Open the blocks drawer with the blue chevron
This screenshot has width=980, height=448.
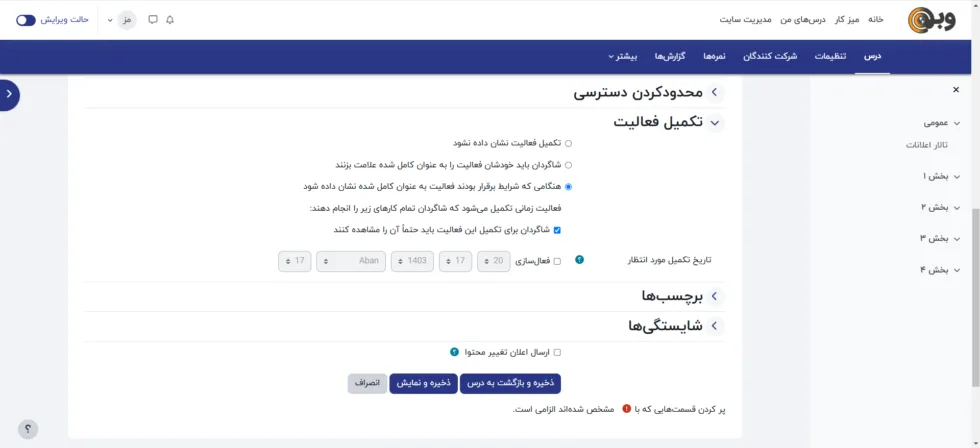click(9, 94)
